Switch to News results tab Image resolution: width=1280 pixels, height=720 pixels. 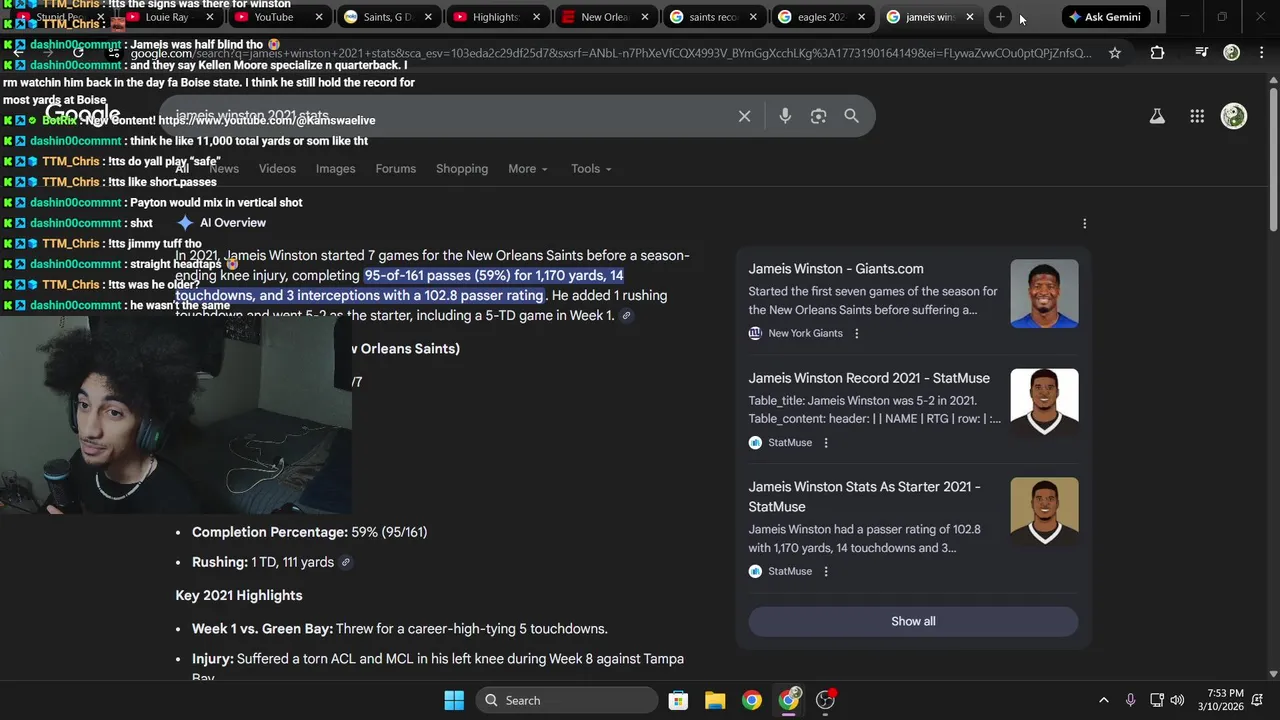[x=224, y=169]
